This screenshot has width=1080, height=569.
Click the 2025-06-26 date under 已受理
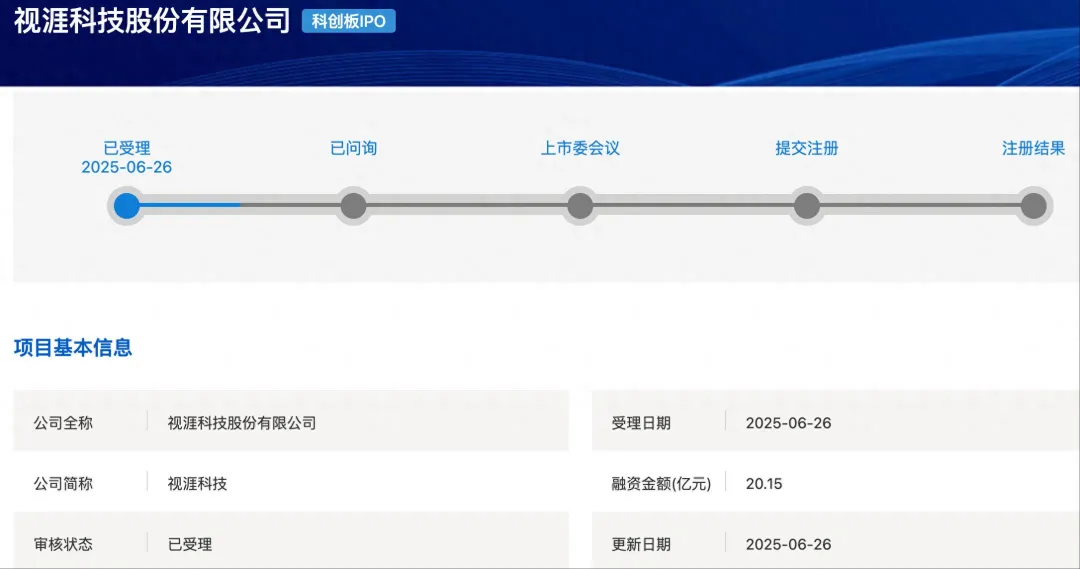127,167
